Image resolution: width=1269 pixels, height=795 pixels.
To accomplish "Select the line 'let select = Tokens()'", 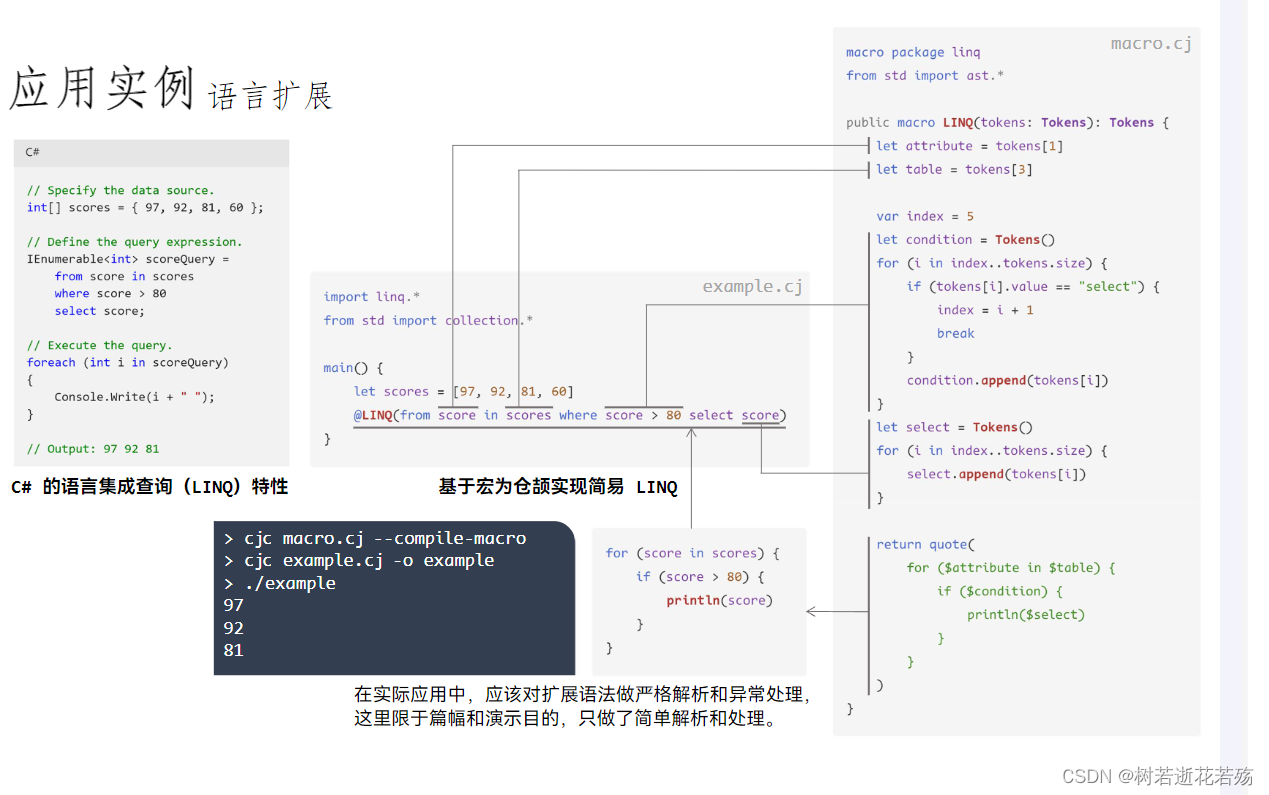I will click(x=954, y=428).
